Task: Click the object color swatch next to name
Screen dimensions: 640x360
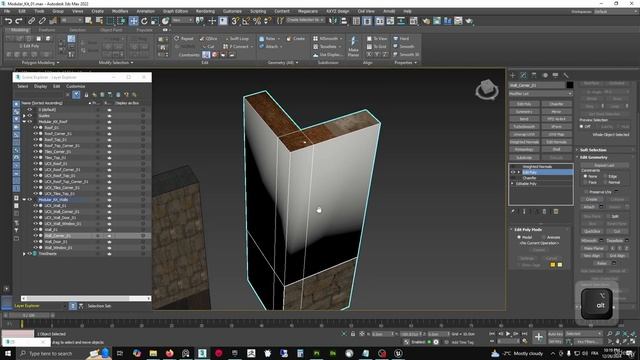Action: [569, 85]
